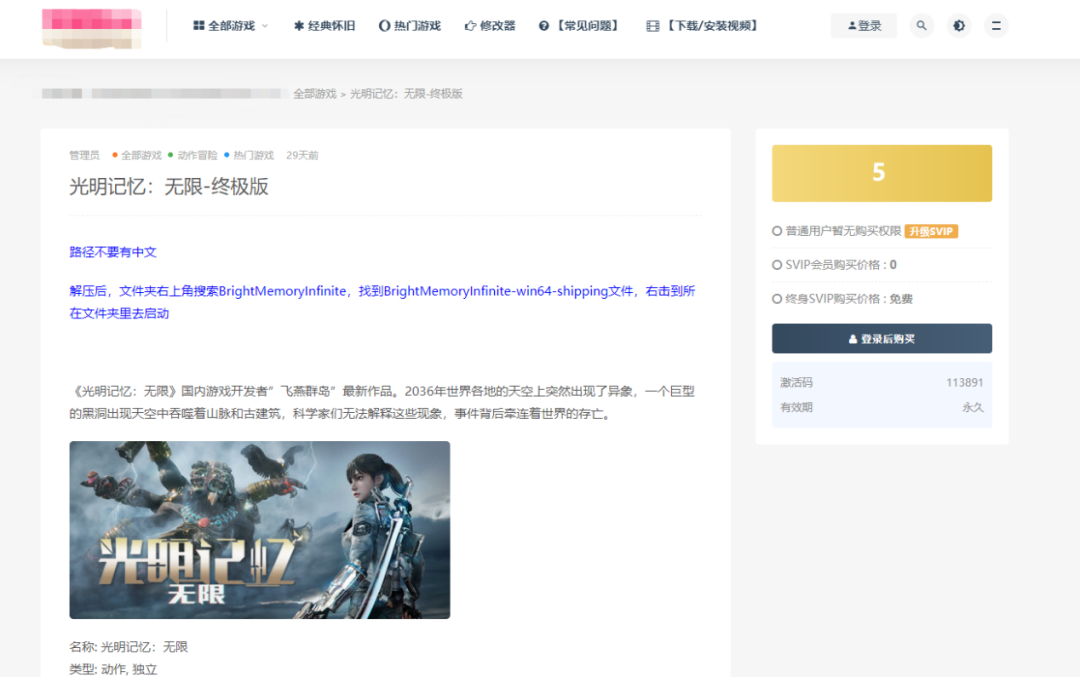Open the search magnifier icon

(922, 25)
